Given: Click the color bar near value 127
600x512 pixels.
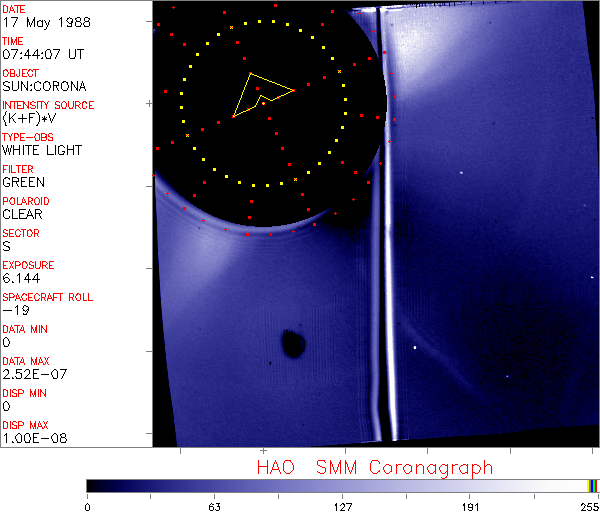Looking at the screenshot, I should coord(342,485).
